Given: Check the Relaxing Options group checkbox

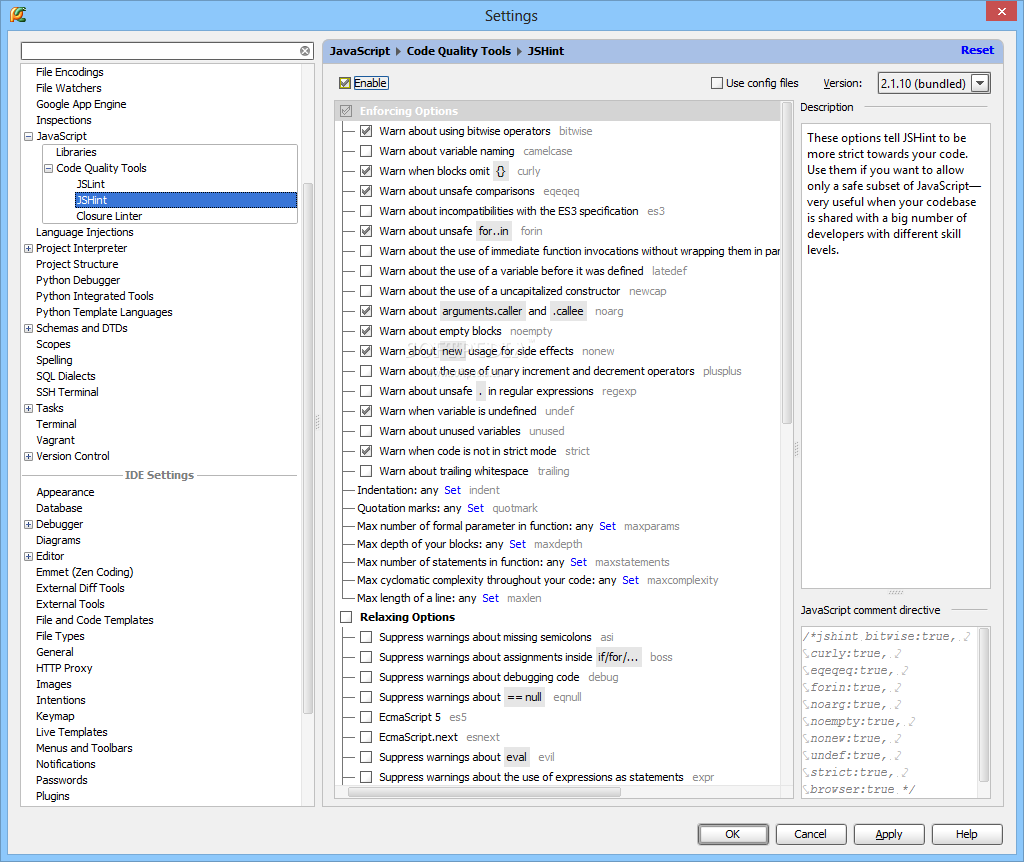Looking at the screenshot, I should (x=346, y=617).
